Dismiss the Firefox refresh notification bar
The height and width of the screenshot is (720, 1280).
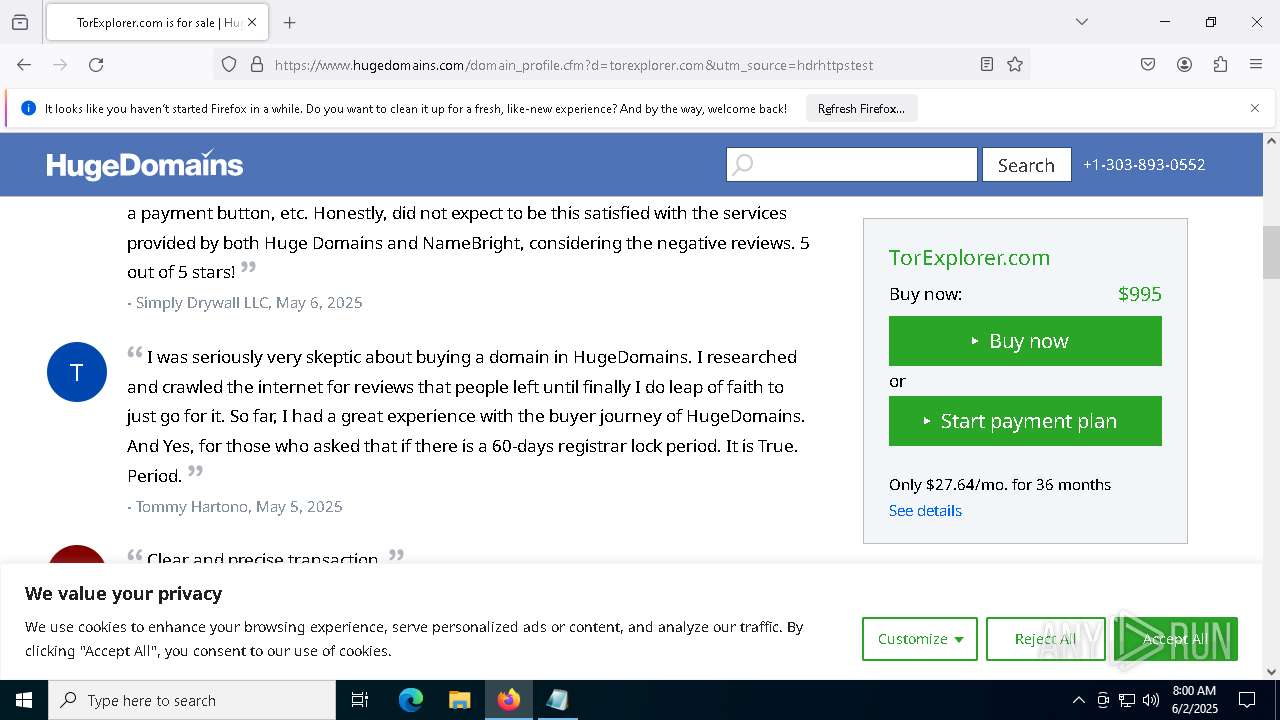coord(1255,108)
